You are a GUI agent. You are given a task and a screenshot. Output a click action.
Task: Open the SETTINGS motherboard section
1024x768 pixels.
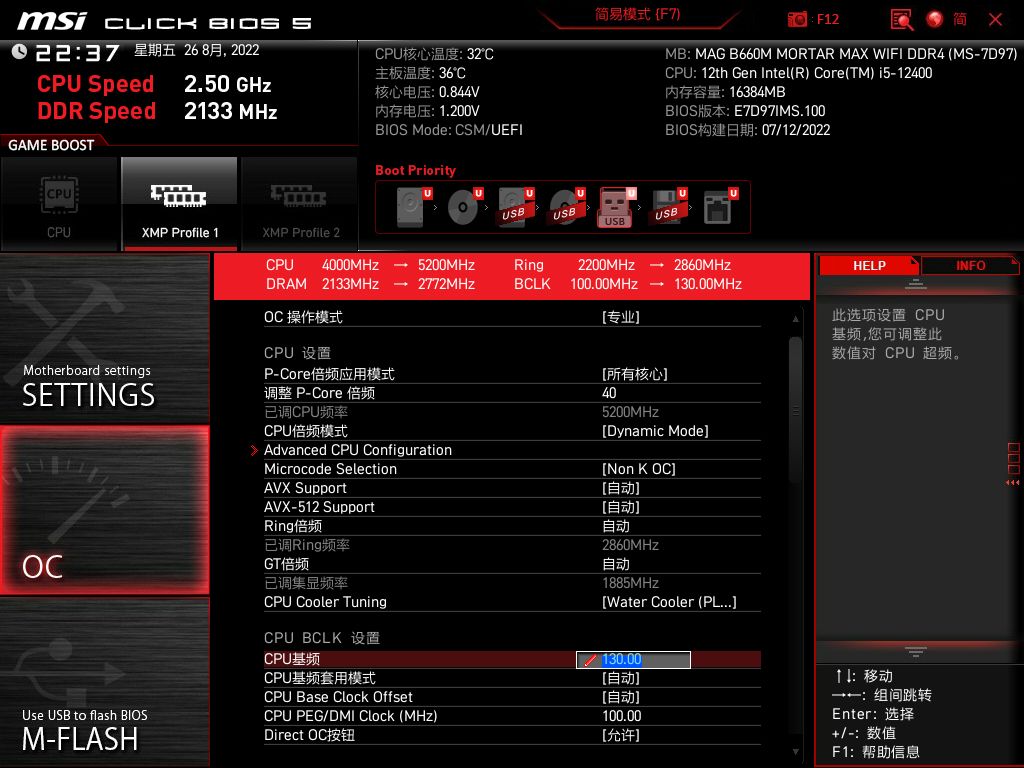click(x=104, y=338)
